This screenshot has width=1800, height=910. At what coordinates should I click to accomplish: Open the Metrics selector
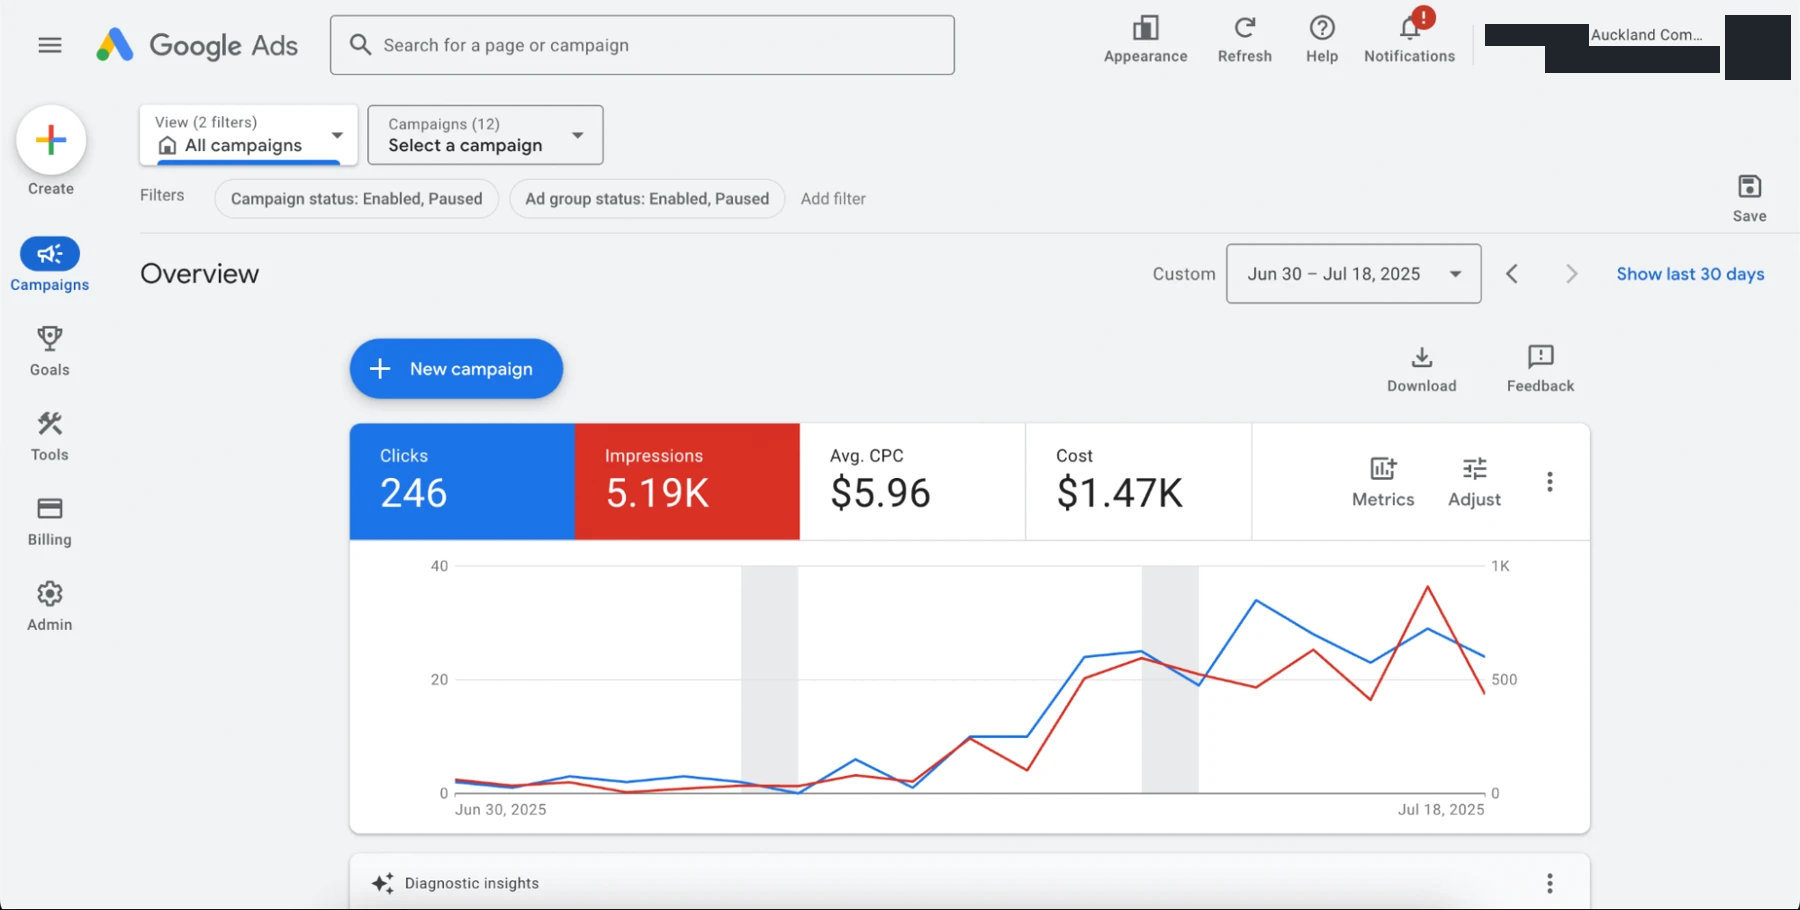tap(1383, 482)
